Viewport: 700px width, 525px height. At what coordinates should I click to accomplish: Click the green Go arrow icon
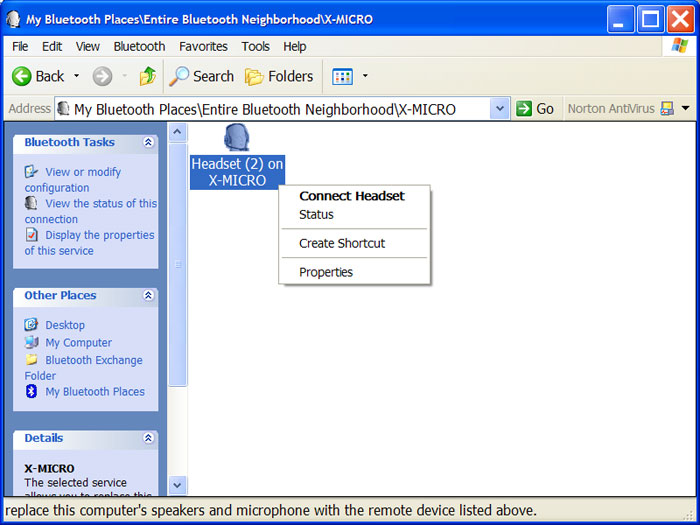click(524, 108)
